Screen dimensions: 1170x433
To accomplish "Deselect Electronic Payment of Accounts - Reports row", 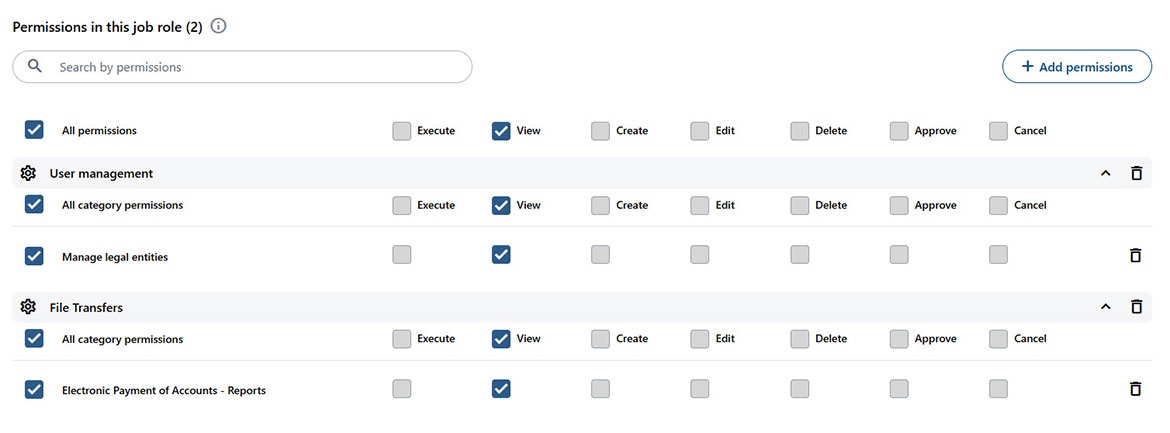I will click(x=34, y=390).
